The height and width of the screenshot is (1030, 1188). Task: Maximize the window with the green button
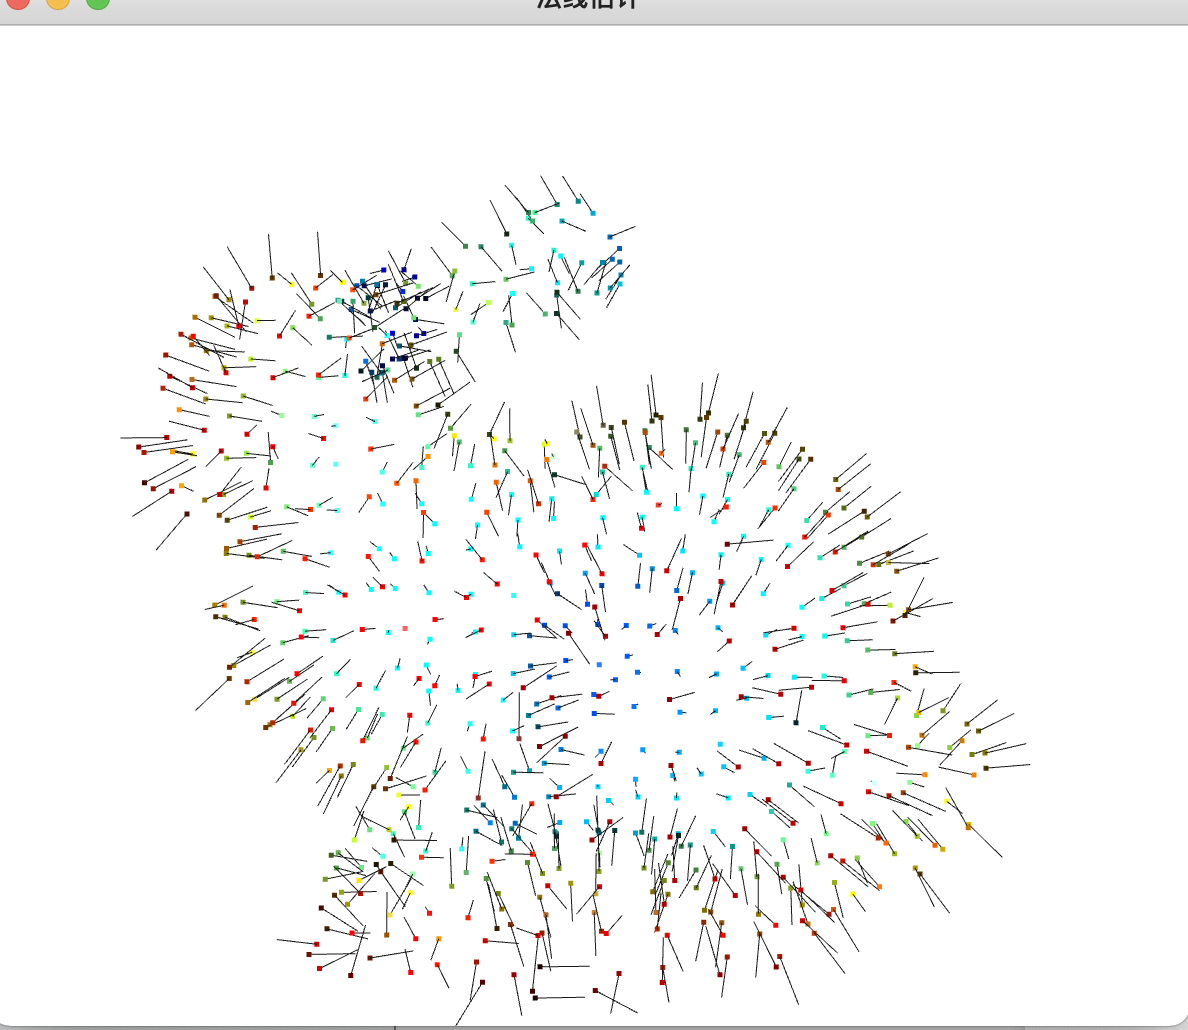coord(98,2)
